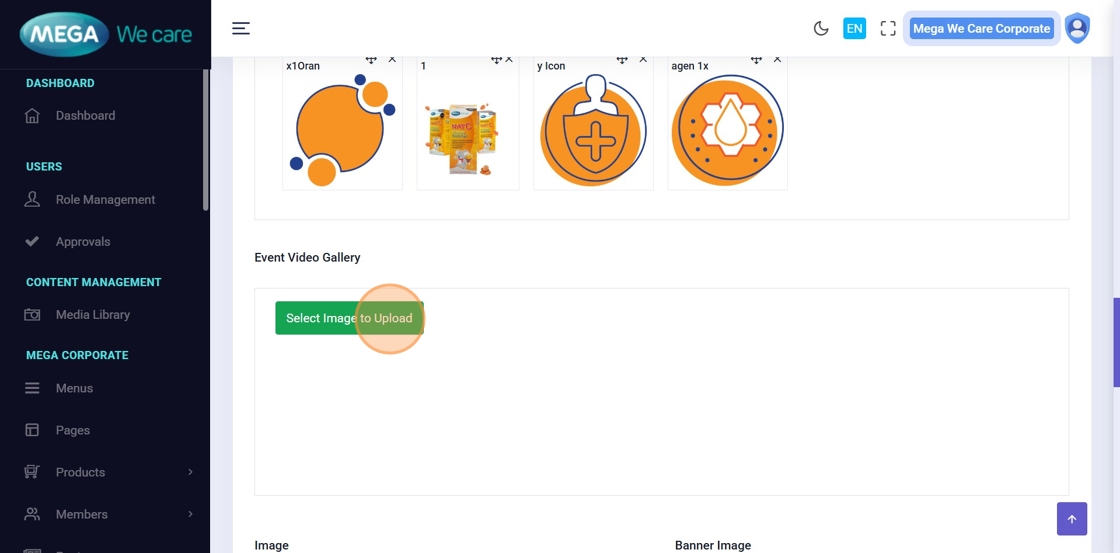Screen dimensions: 1120x553
Task: Delete the 'x1Oran' gallery image
Action: click(392, 60)
